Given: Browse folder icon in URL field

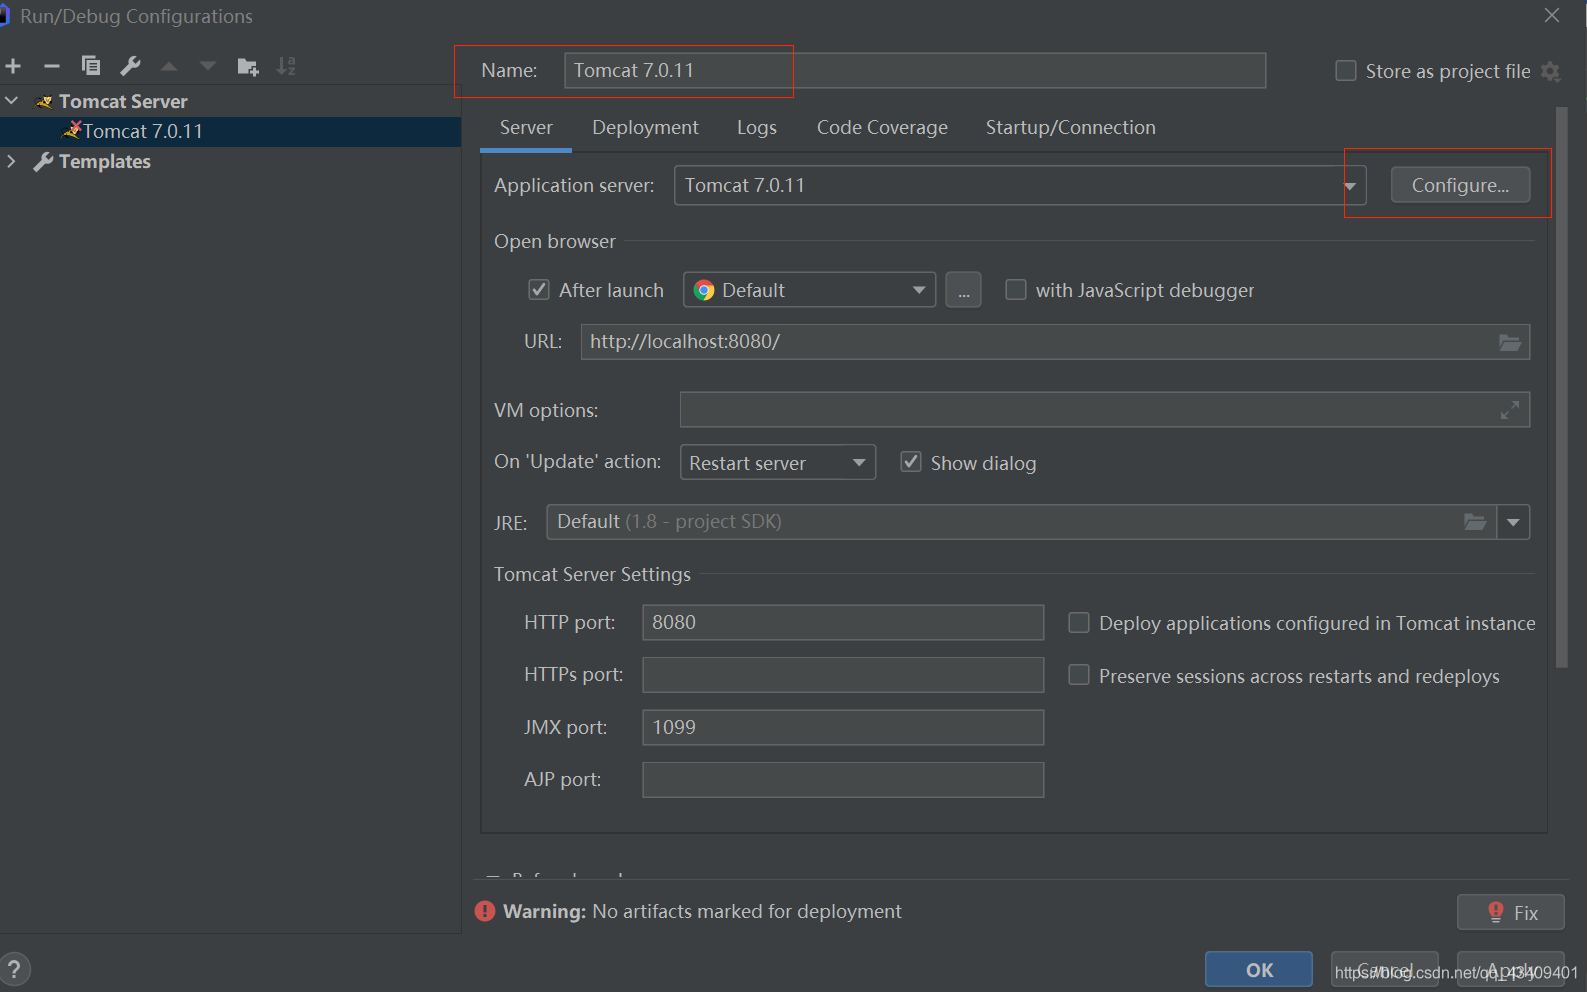Looking at the screenshot, I should point(1510,342).
